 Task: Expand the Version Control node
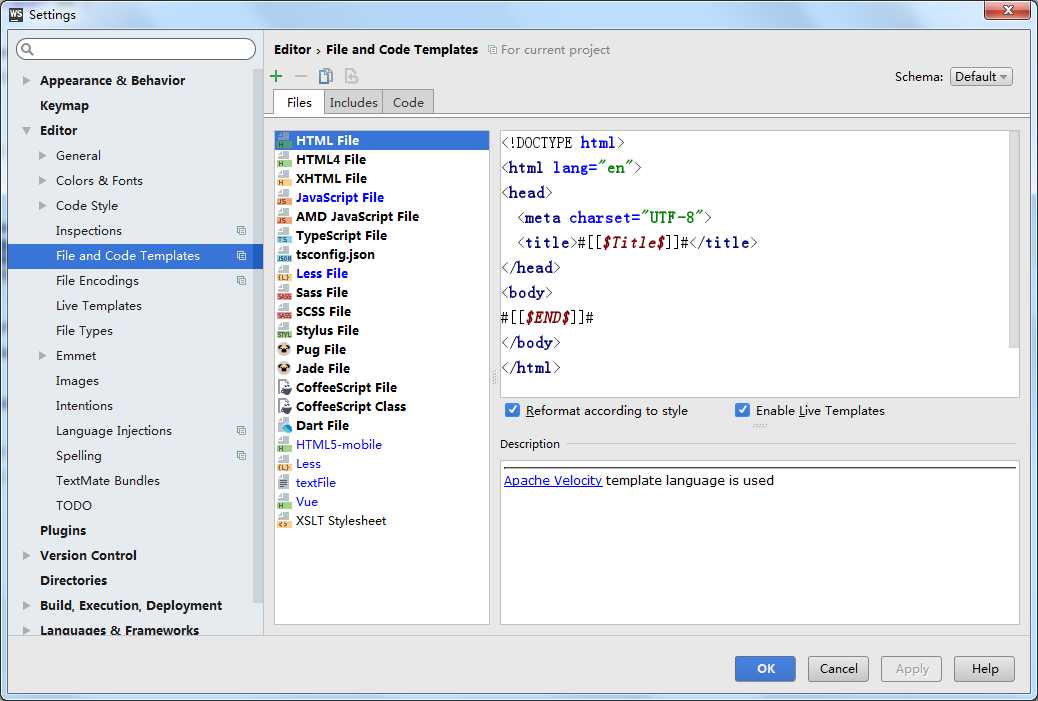[26, 555]
